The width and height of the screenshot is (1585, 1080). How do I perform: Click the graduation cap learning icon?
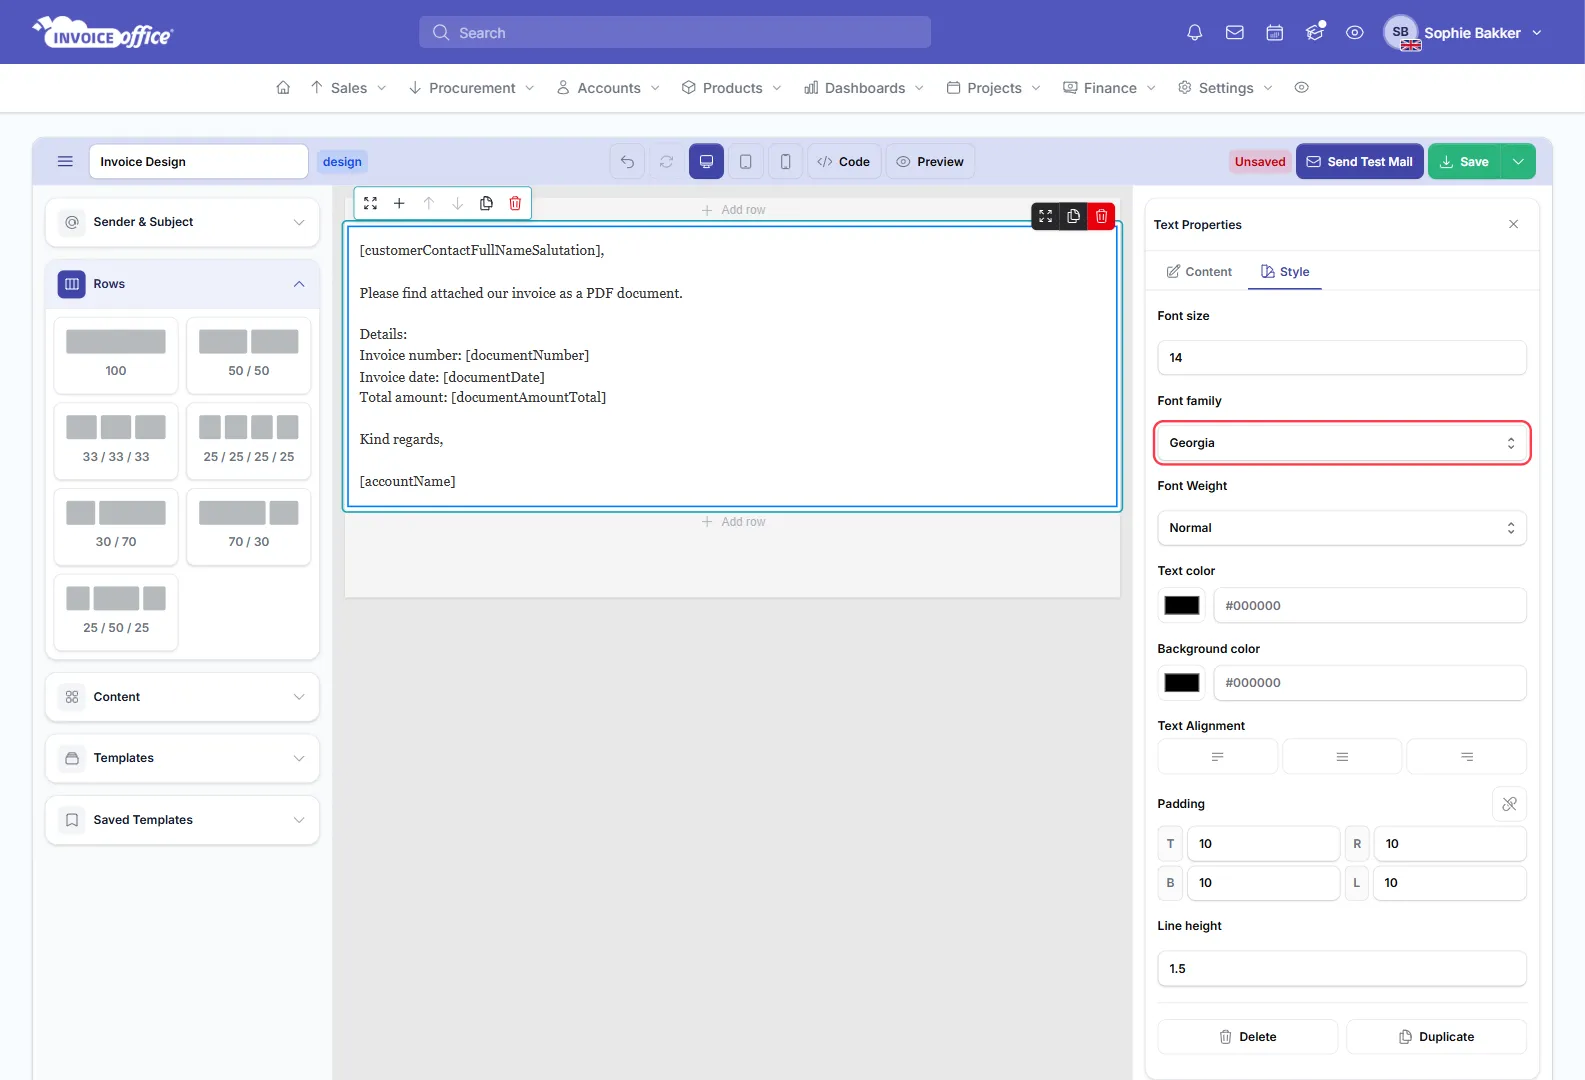[1315, 33]
